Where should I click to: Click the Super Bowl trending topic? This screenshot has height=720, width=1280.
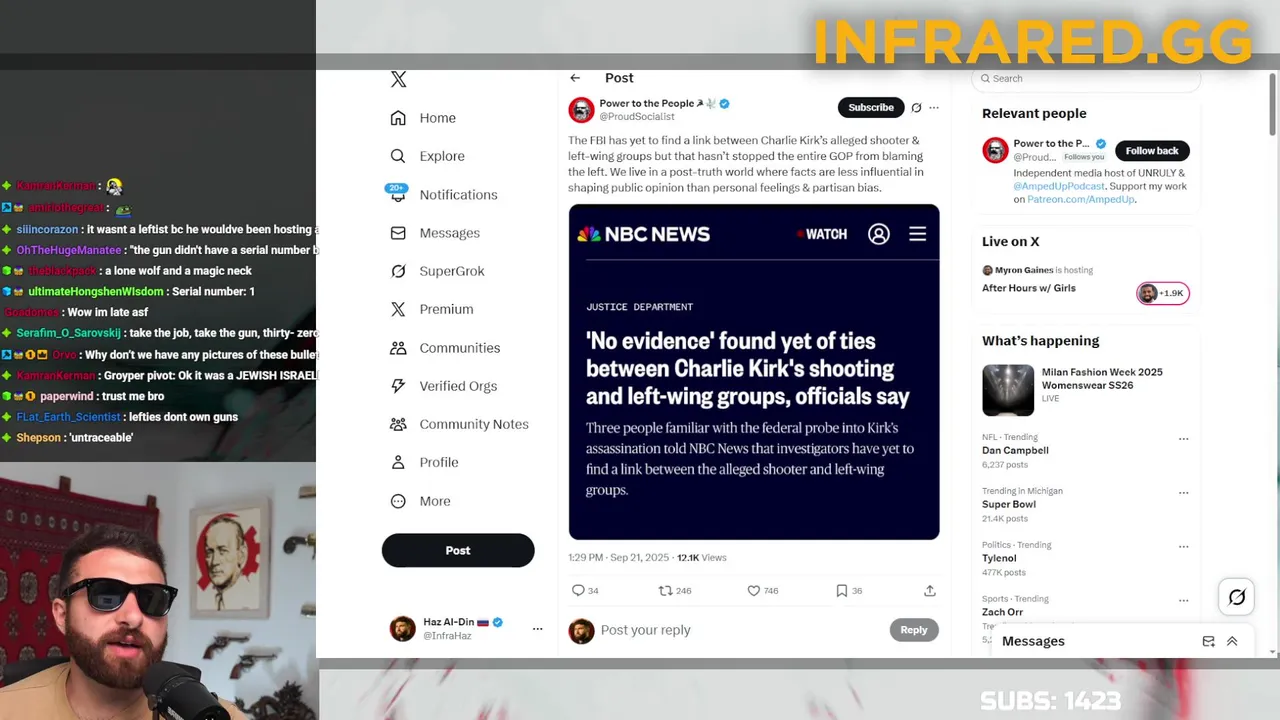point(1009,505)
